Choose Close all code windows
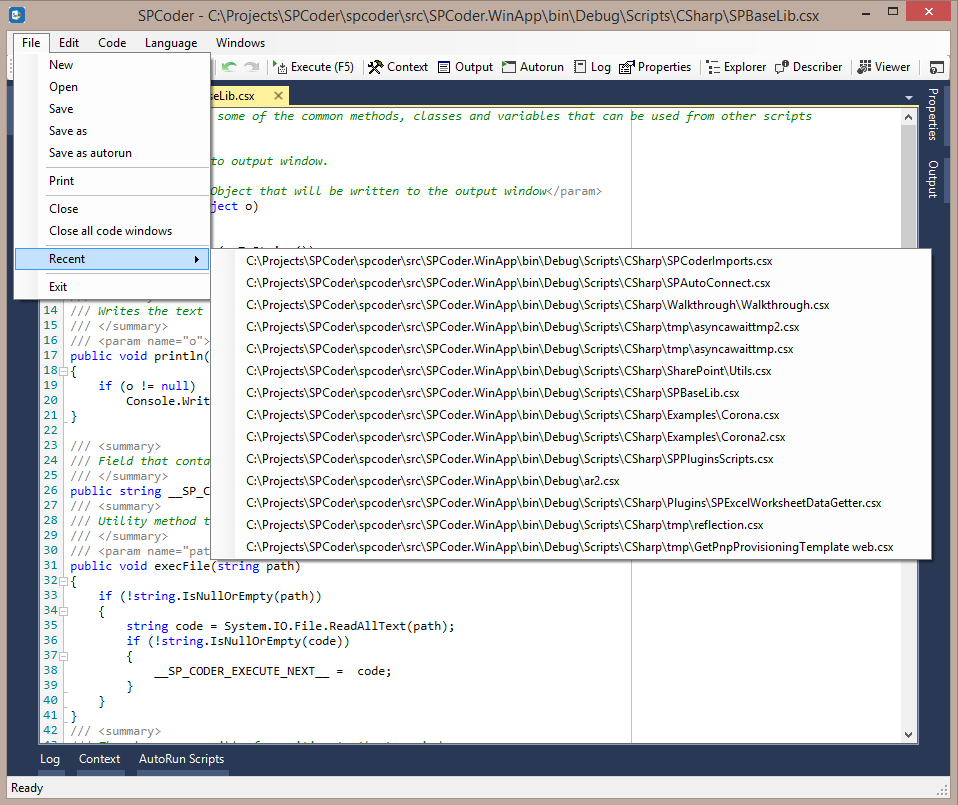The image size is (958, 805). 112,231
